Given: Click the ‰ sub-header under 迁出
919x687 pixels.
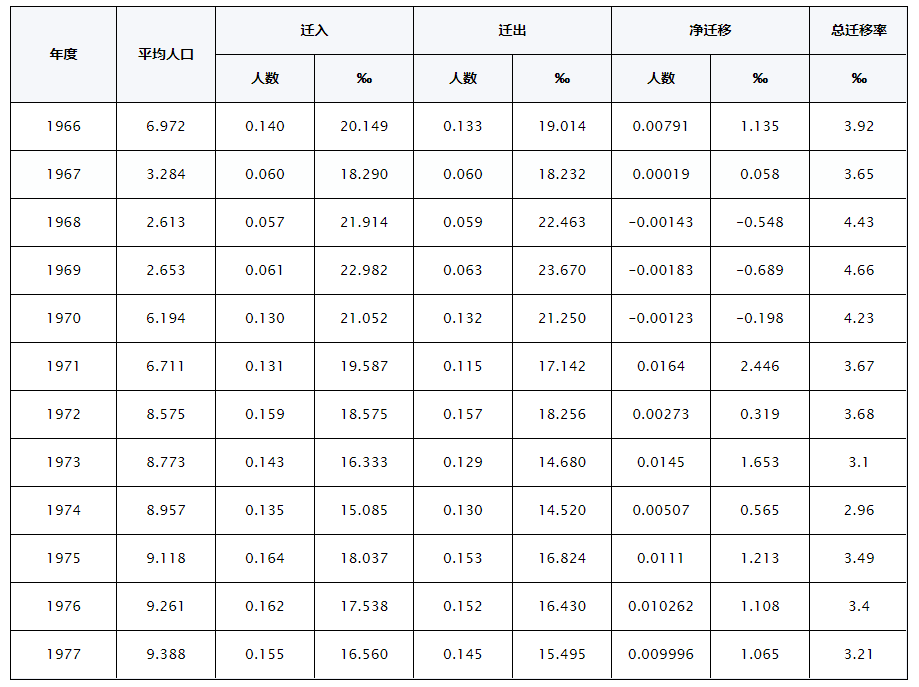Looking at the screenshot, I should click(x=562, y=78).
